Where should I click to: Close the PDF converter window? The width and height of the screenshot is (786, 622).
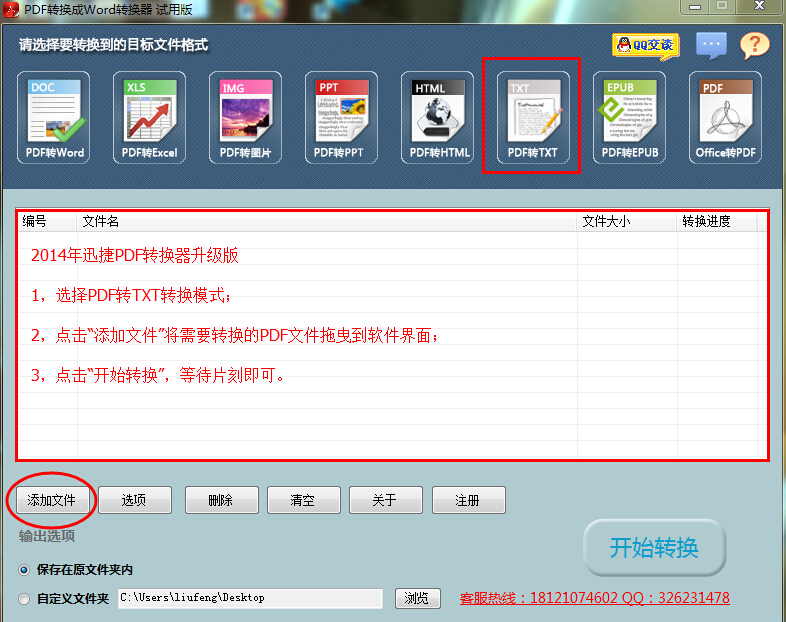click(x=759, y=6)
